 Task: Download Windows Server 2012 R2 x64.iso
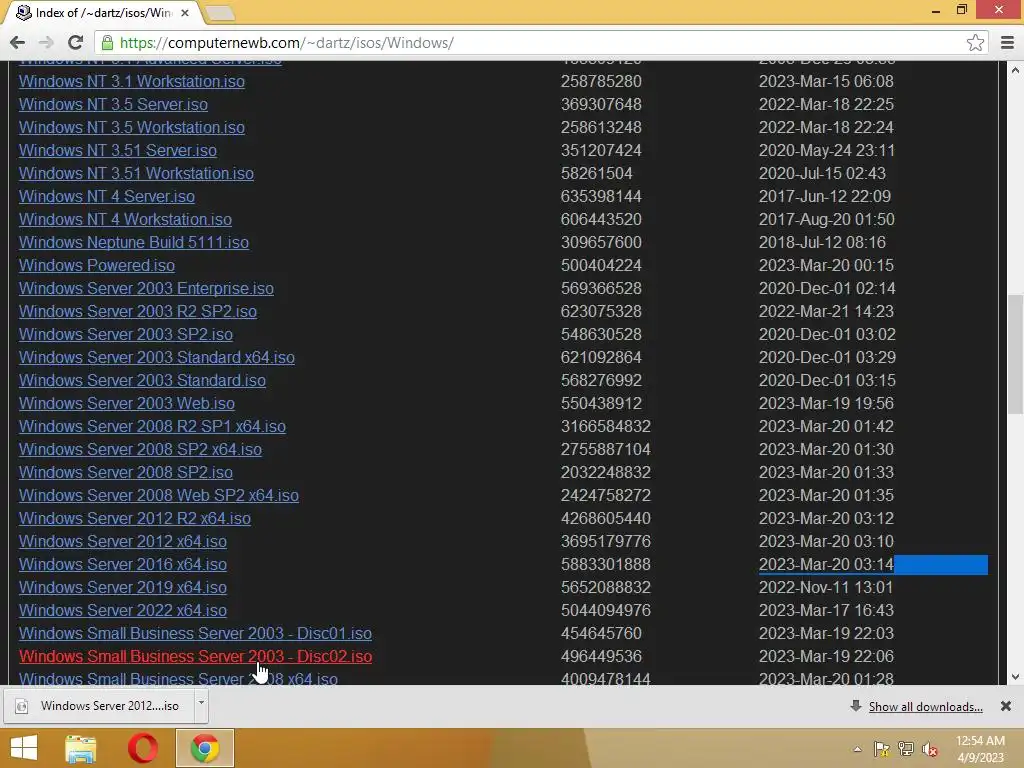(135, 518)
